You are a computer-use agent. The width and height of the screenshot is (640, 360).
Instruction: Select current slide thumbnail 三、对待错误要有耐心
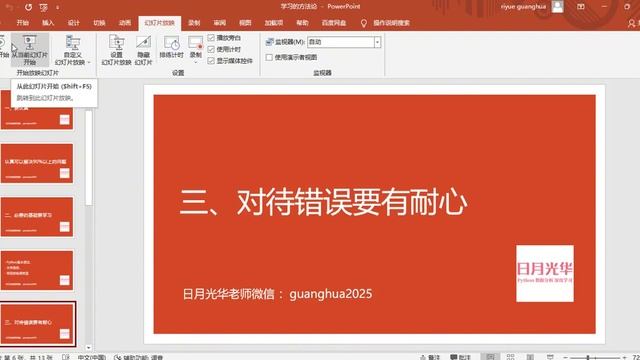point(38,324)
